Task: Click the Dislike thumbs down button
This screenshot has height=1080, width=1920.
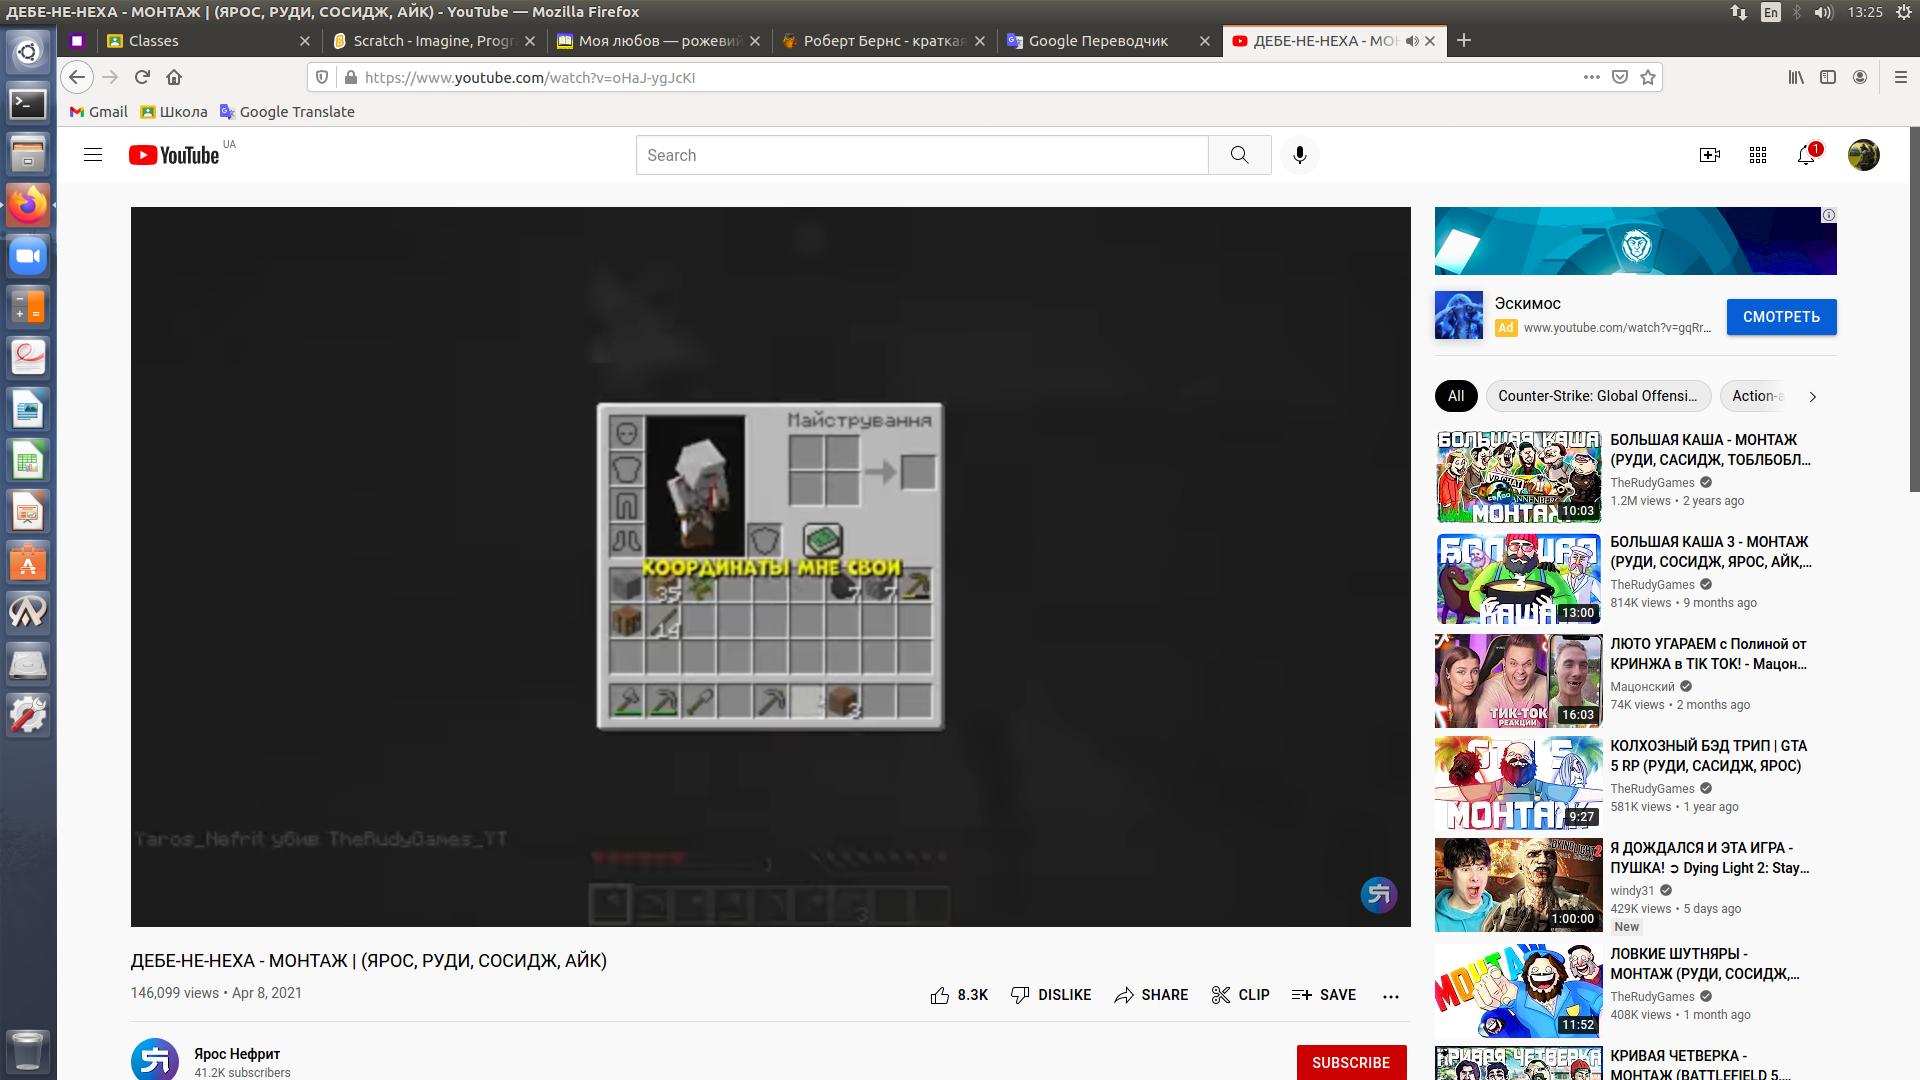Action: [1020, 995]
